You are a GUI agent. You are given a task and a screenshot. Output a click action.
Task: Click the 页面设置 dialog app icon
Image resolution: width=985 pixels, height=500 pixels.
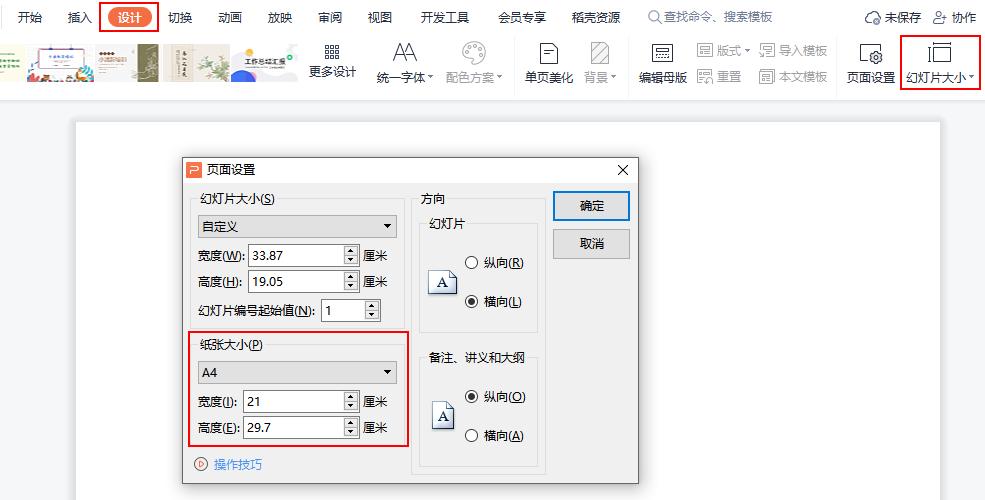(194, 170)
